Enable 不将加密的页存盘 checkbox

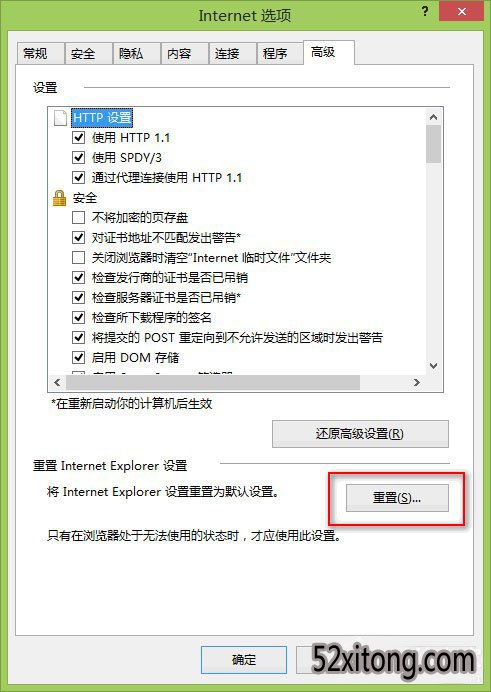click(x=79, y=218)
